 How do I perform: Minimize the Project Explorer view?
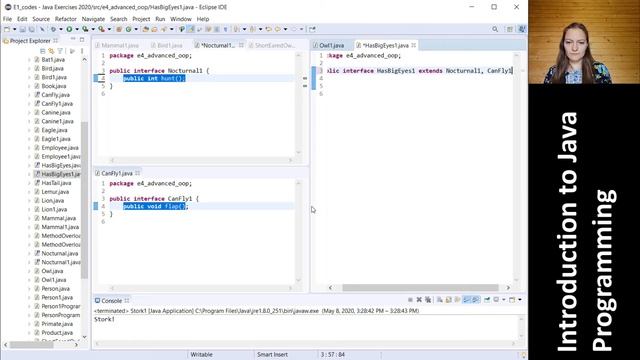73,40
